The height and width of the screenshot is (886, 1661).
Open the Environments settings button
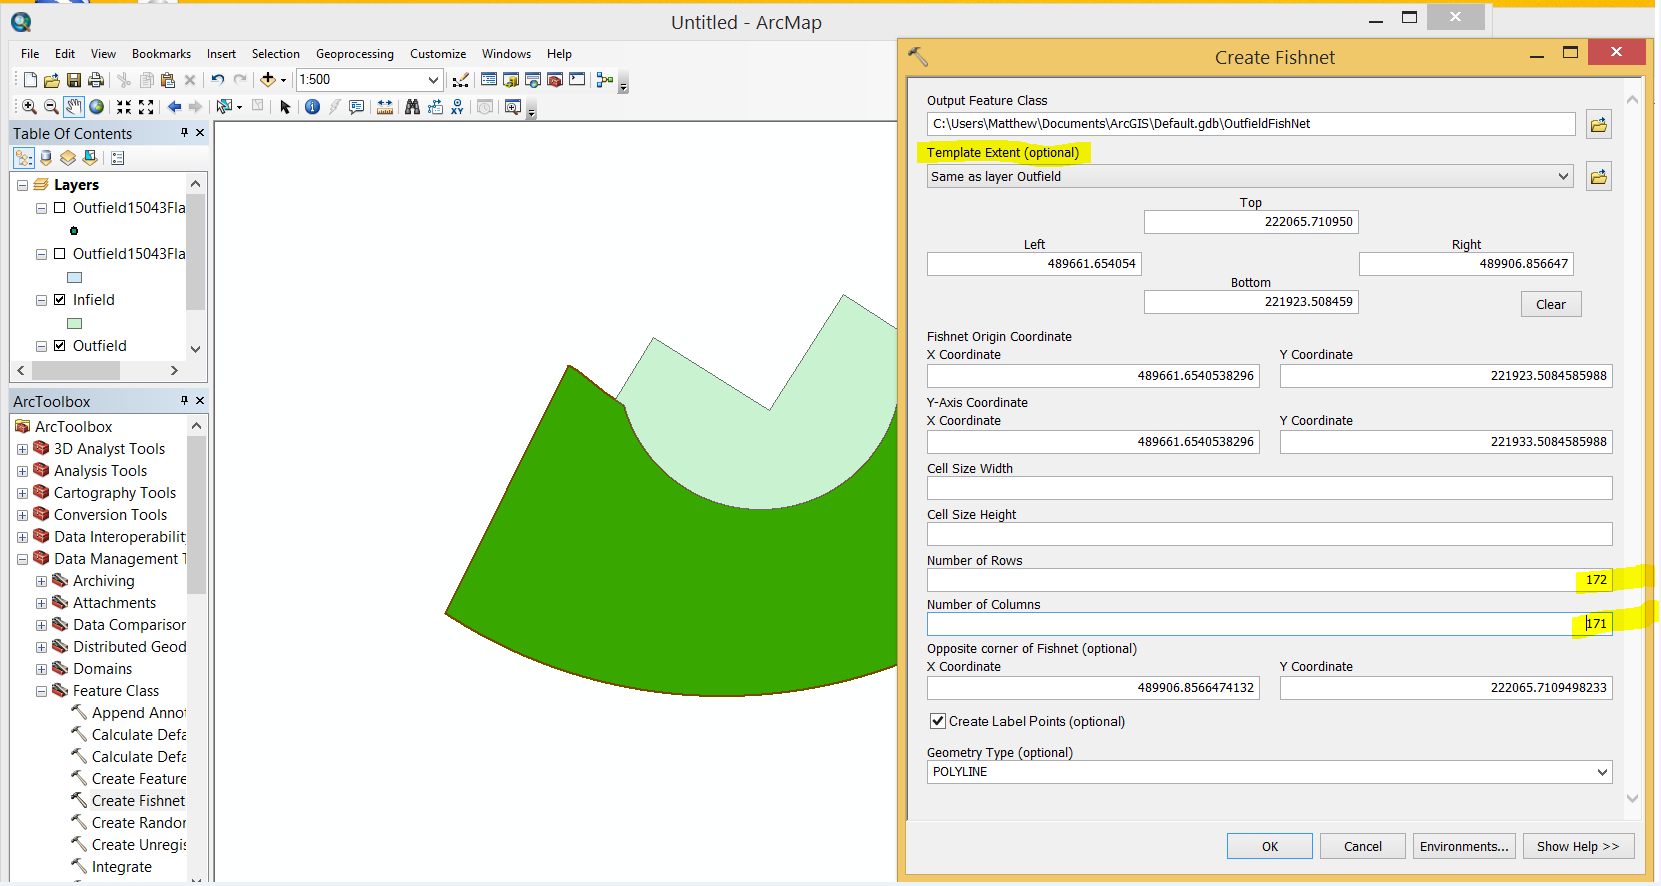click(x=1464, y=846)
